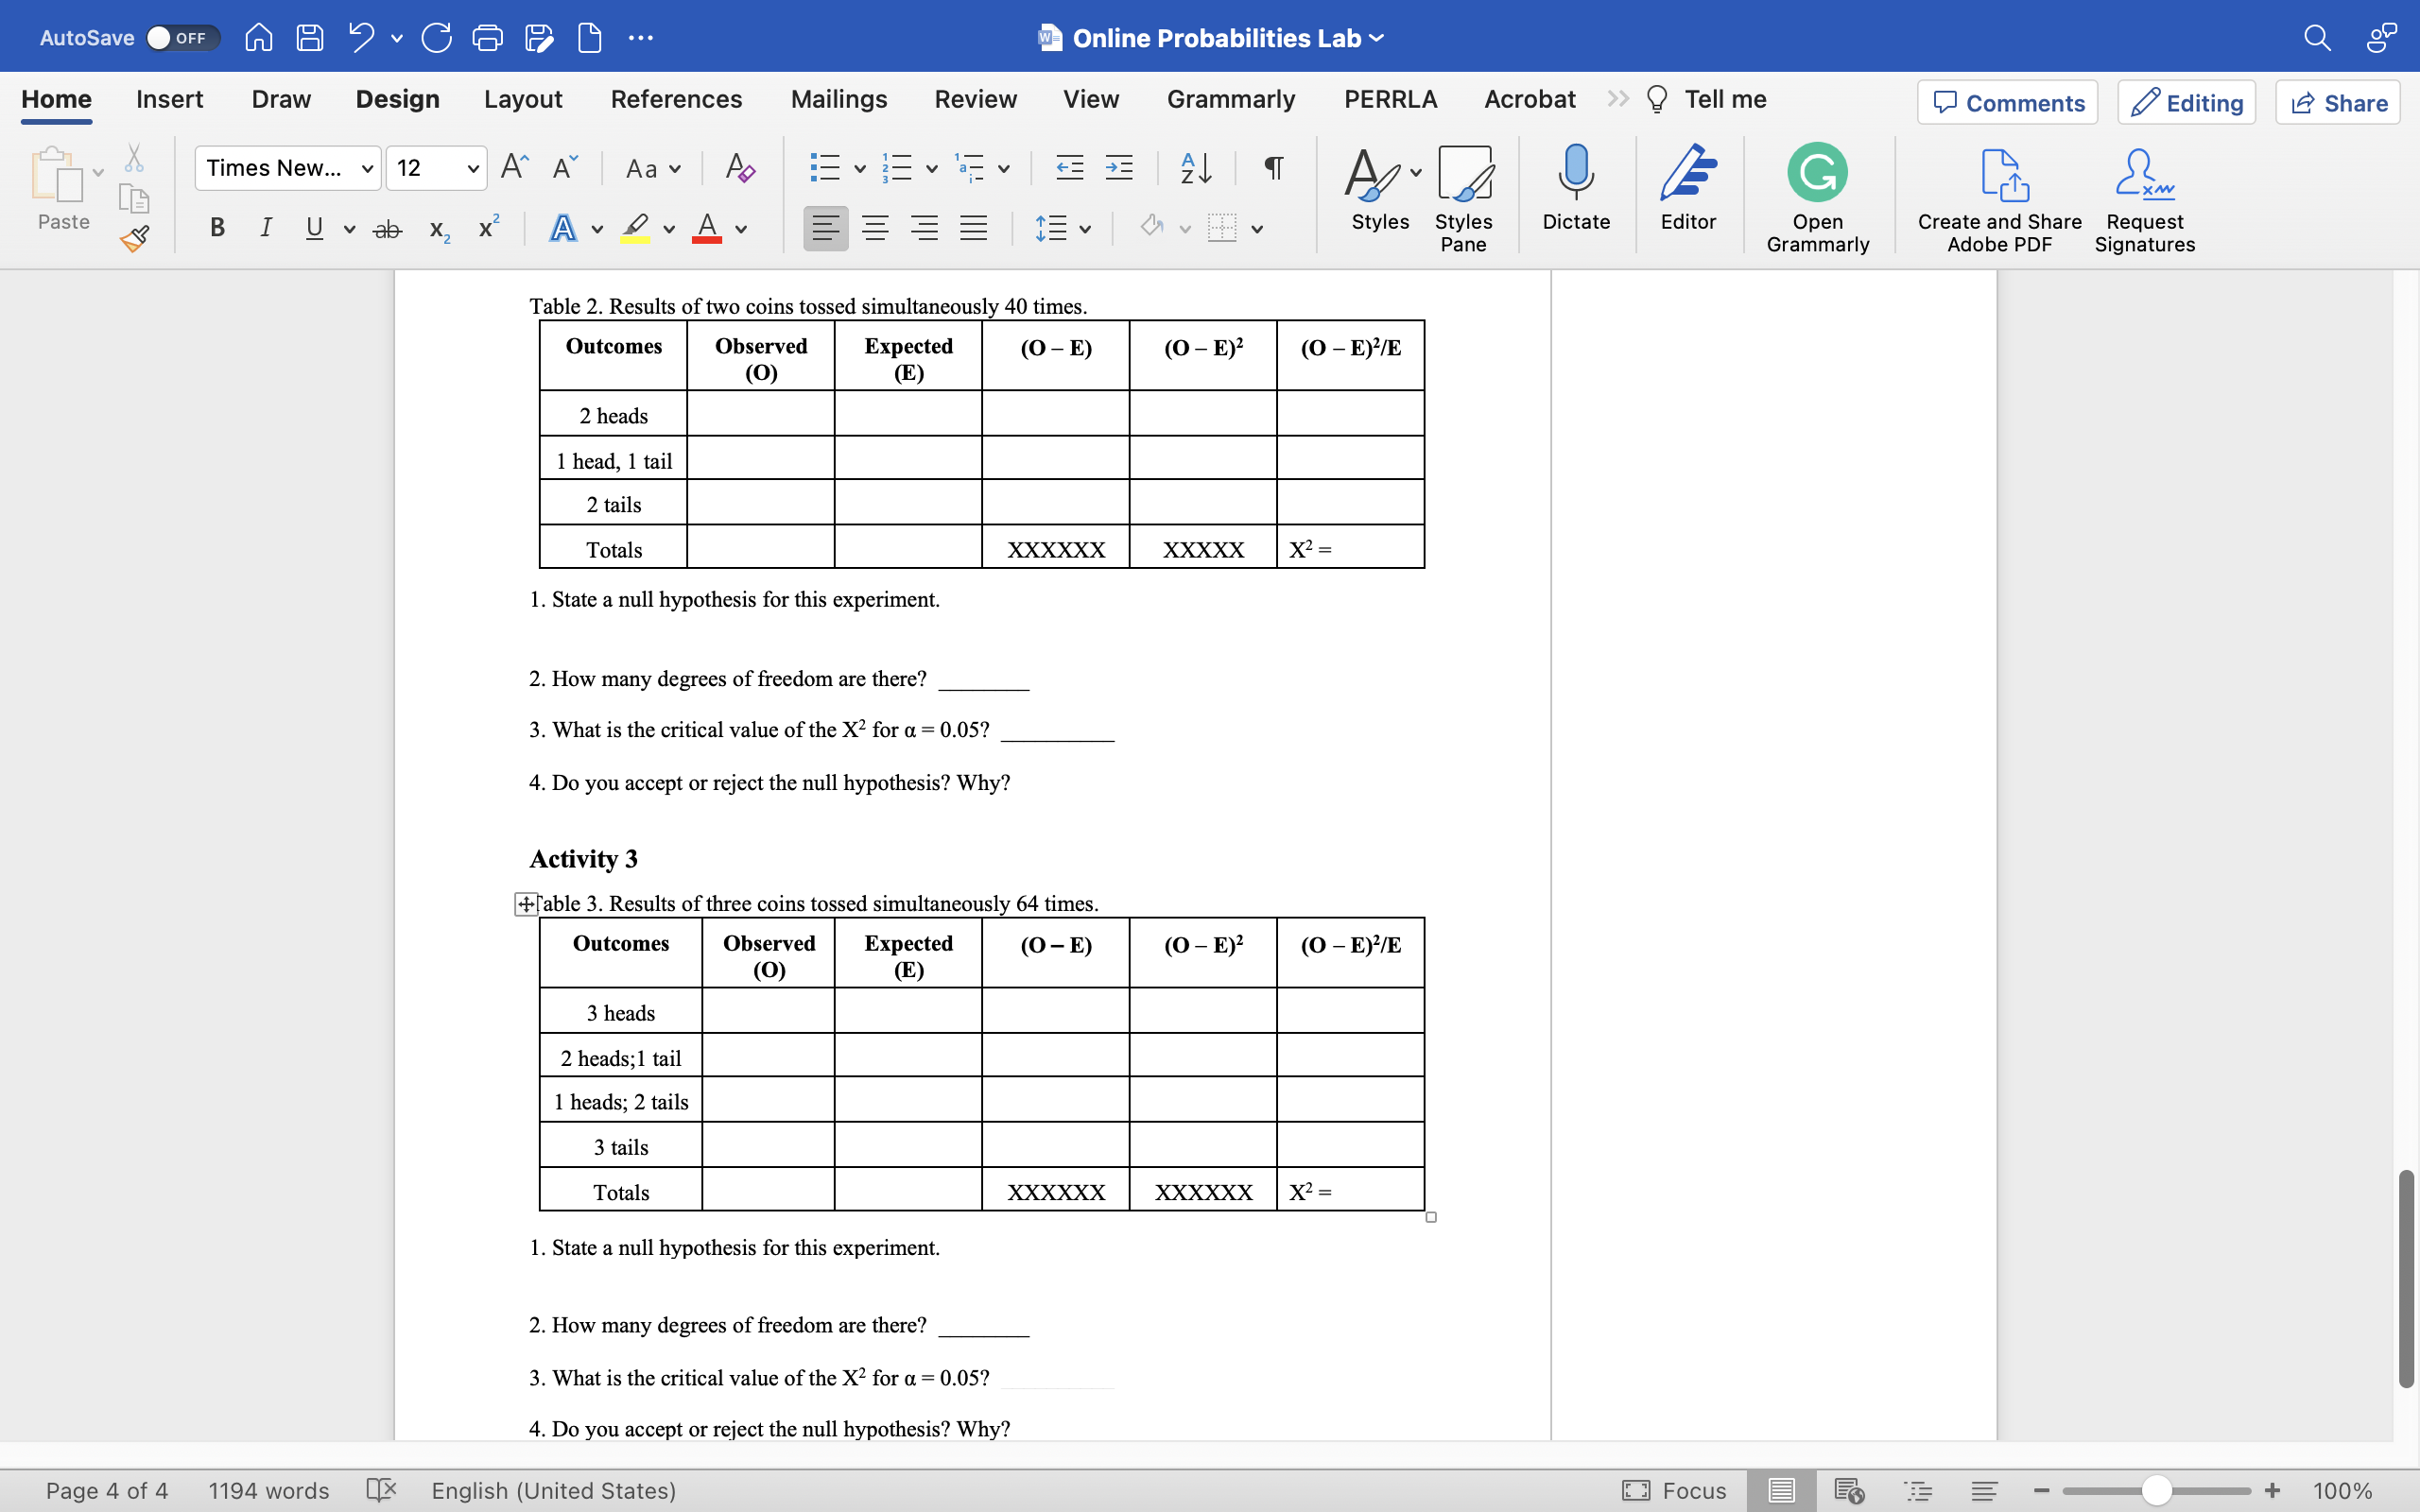Viewport: 2420px width, 1512px height.
Task: Open the font size dropdown
Action: (472, 168)
